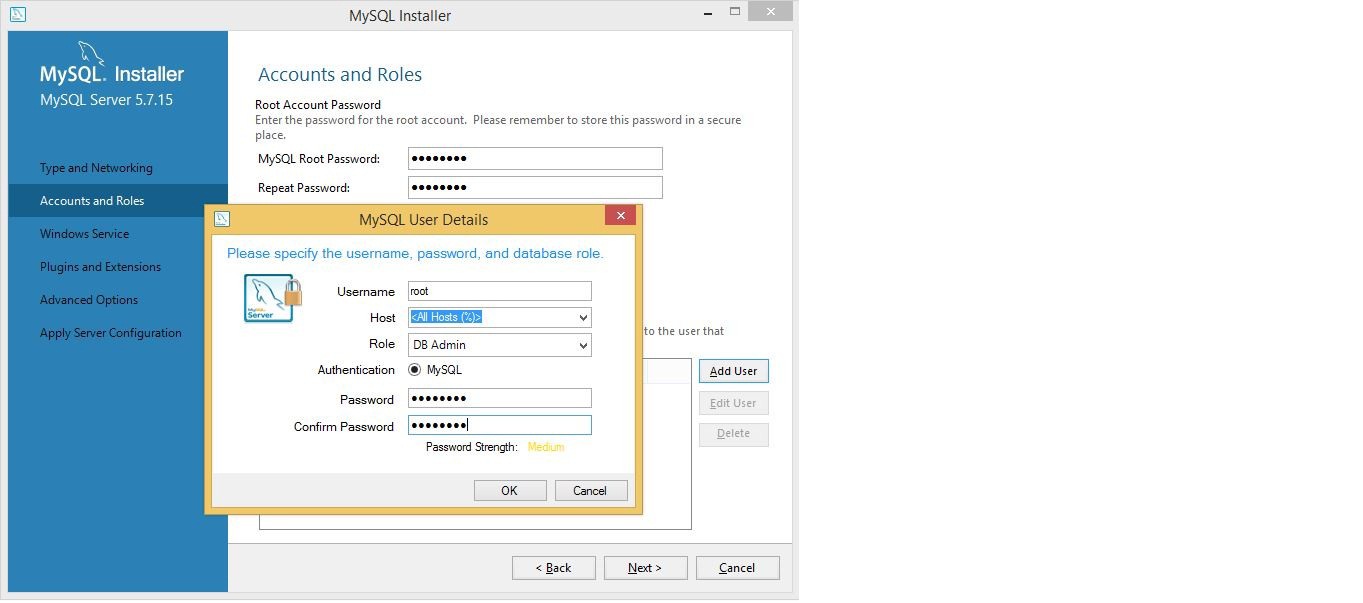The height and width of the screenshot is (603, 1363).
Task: Go to Type and Networking step
Action: tap(96, 168)
